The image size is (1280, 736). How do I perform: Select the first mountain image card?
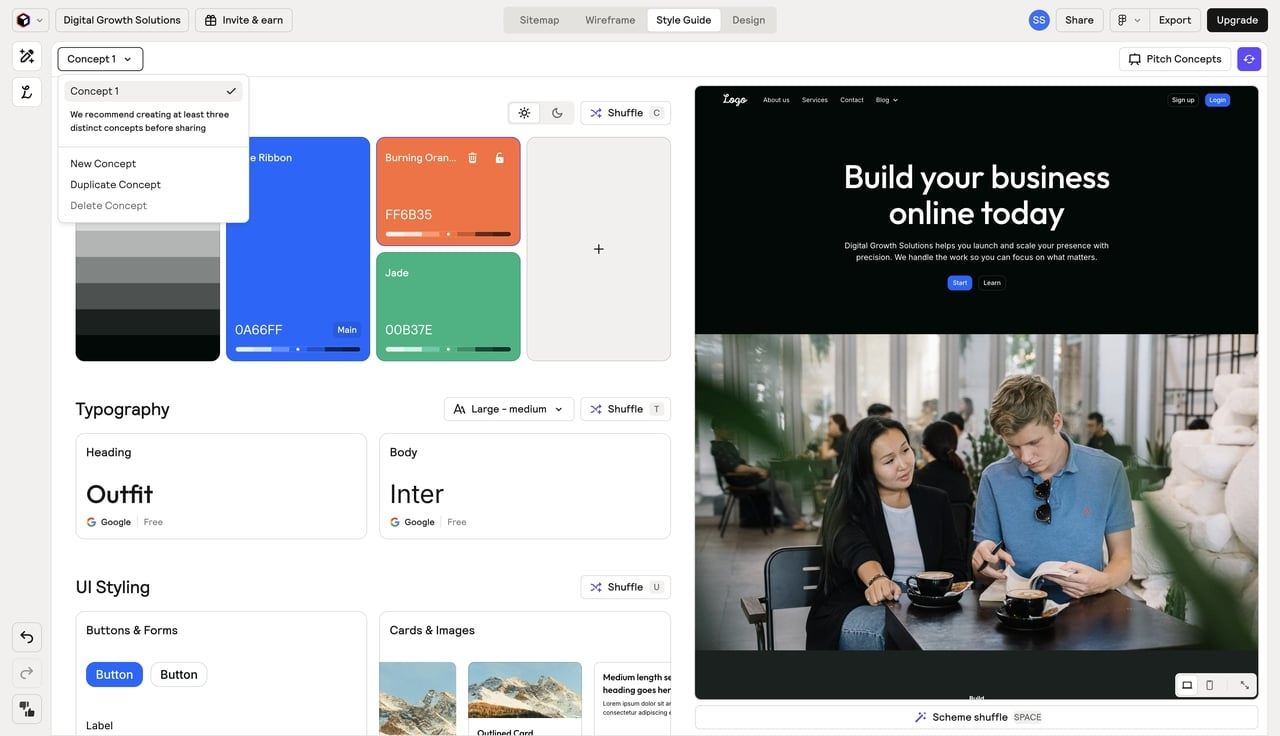[417, 698]
